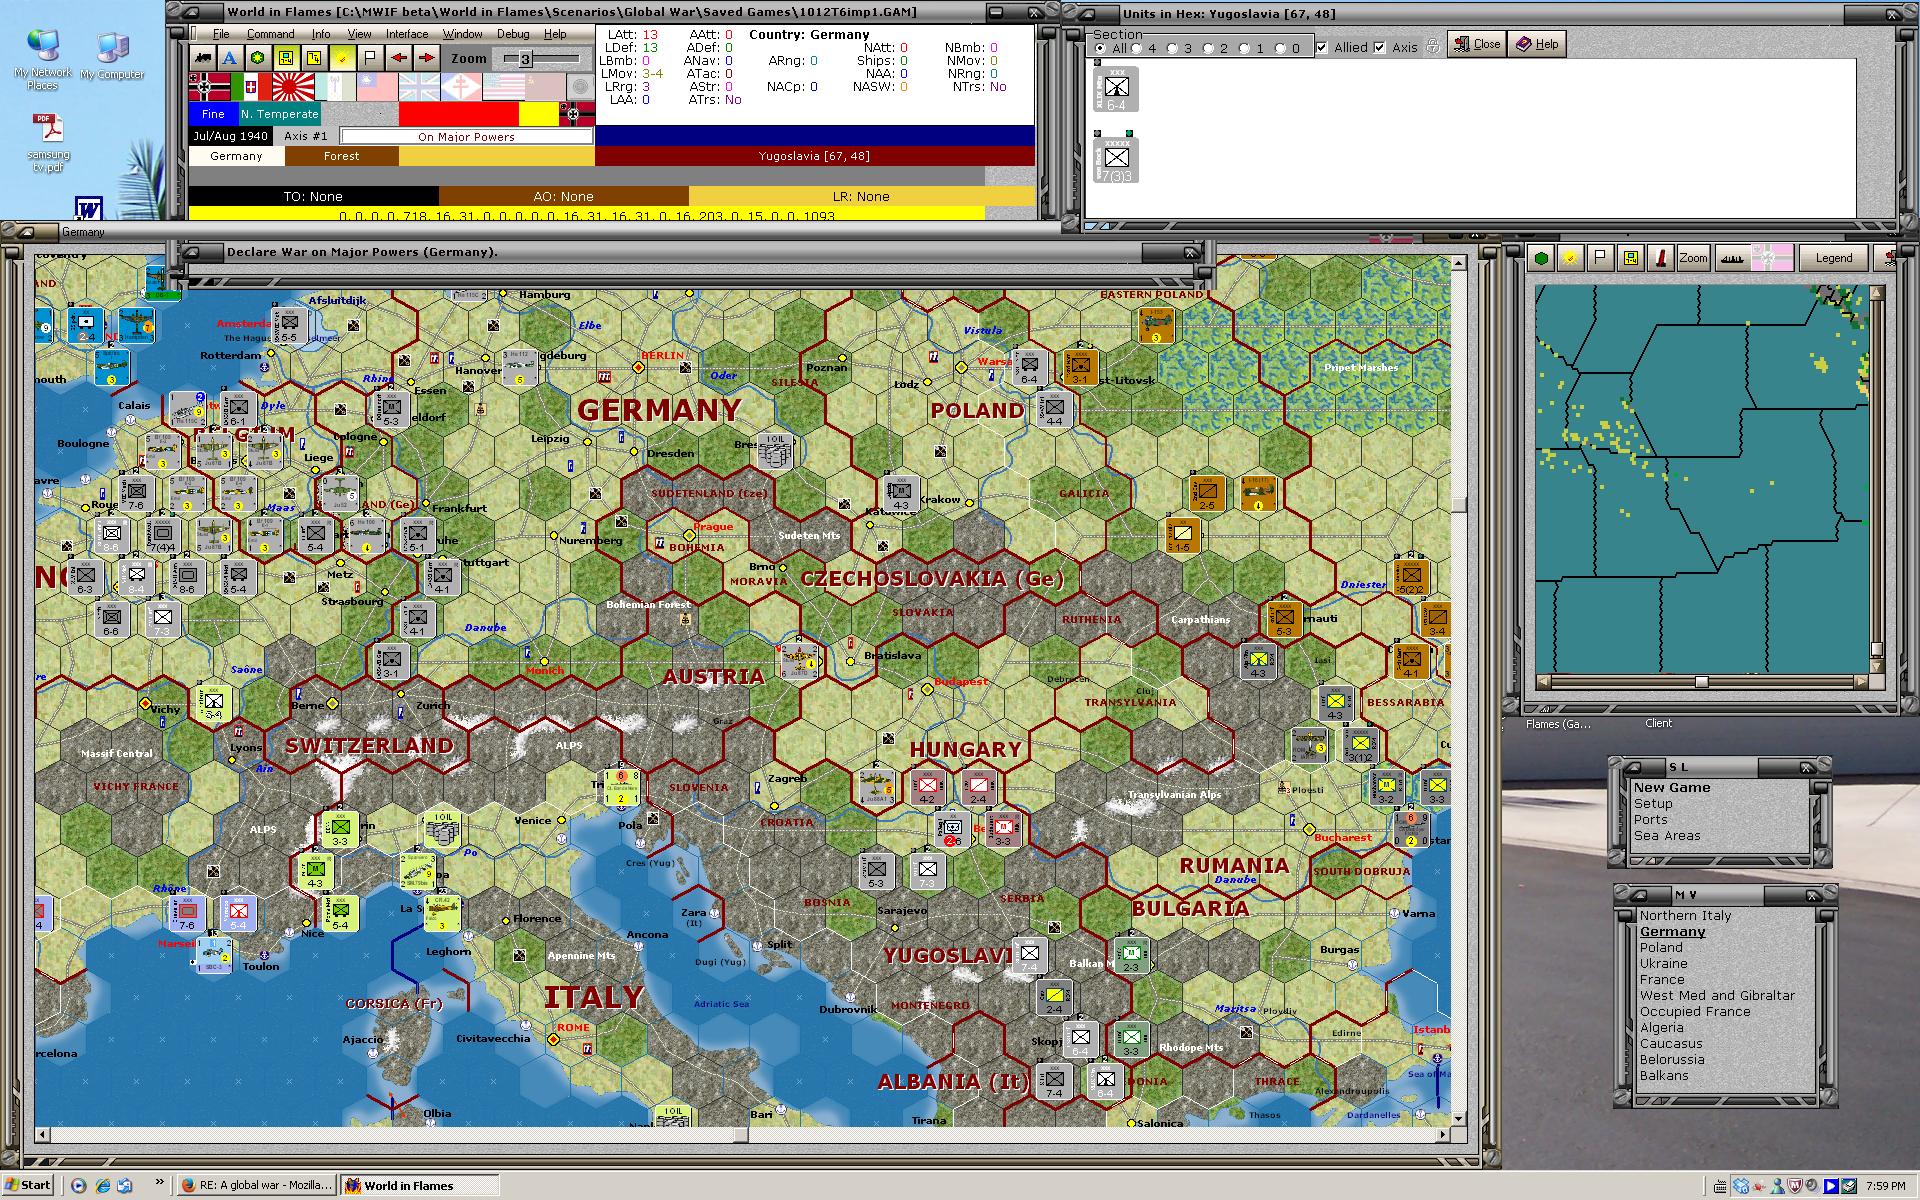This screenshot has height=1200, width=1920.
Task: Select Northern Italy in map views list
Action: (x=1685, y=916)
